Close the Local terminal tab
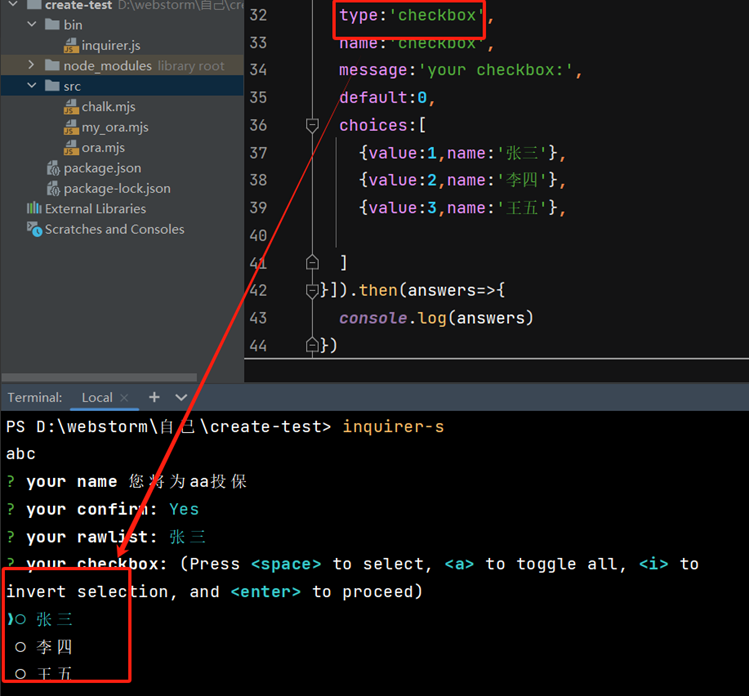Image resolution: width=749 pixels, height=696 pixels. (x=124, y=397)
